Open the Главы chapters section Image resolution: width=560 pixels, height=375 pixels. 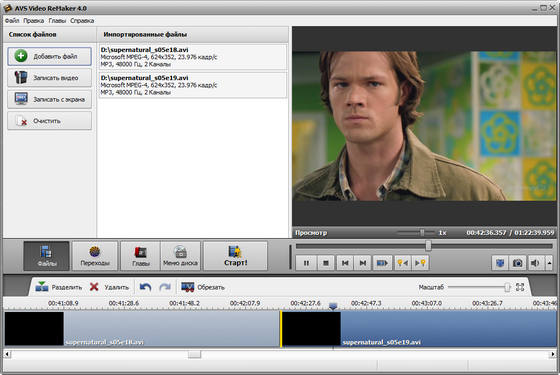[x=140, y=256]
